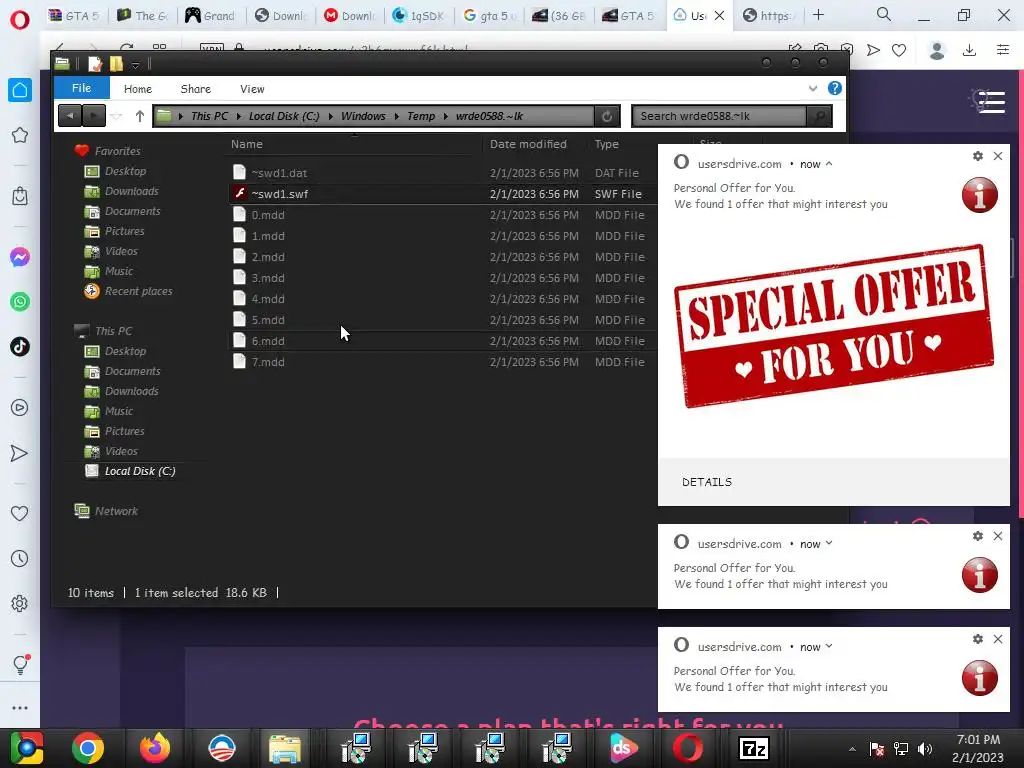
Task: Open shopping bag icon in Opera sidebar
Action: click(20, 195)
